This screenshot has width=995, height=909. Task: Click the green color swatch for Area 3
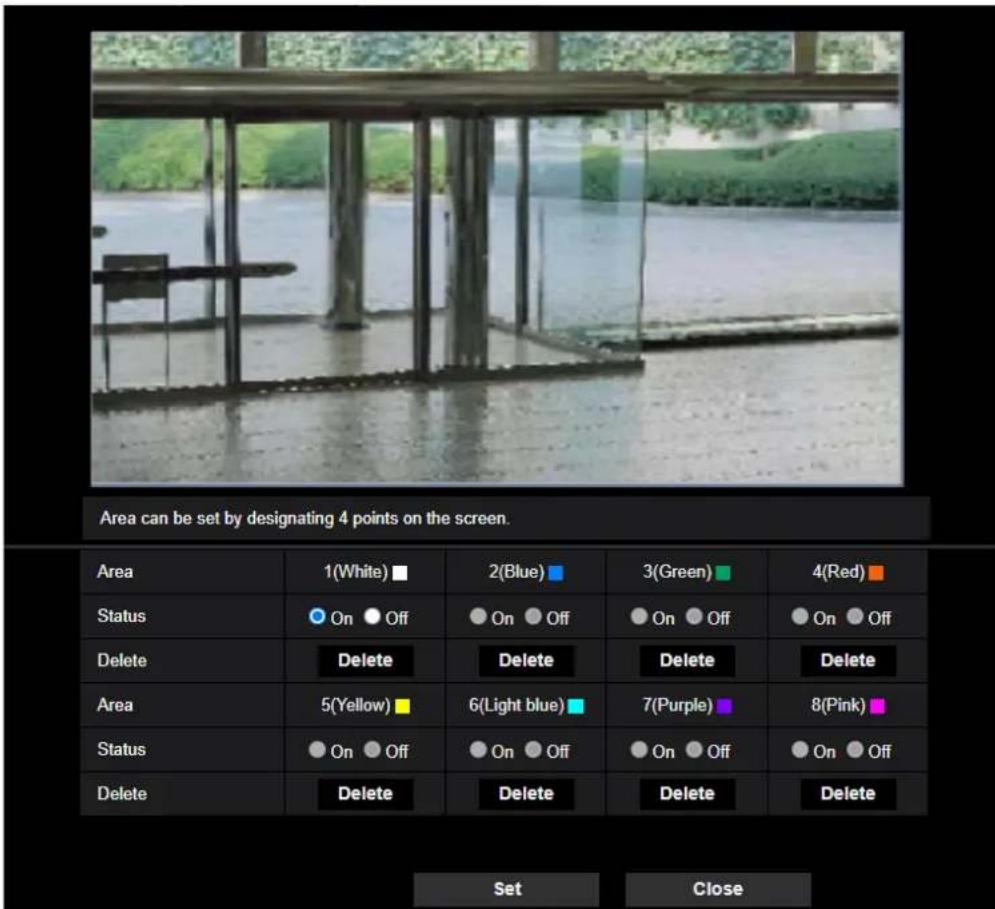pyautogui.click(x=723, y=573)
